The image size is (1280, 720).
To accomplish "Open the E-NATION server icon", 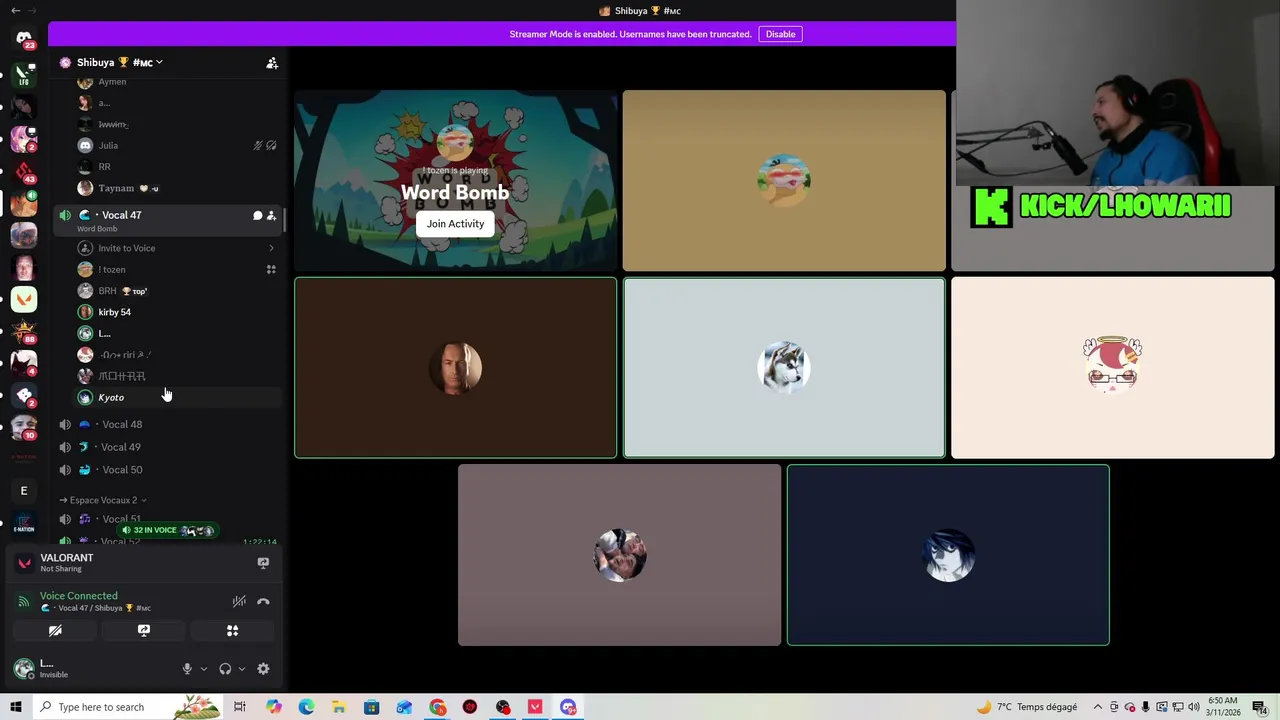I will 24,522.
